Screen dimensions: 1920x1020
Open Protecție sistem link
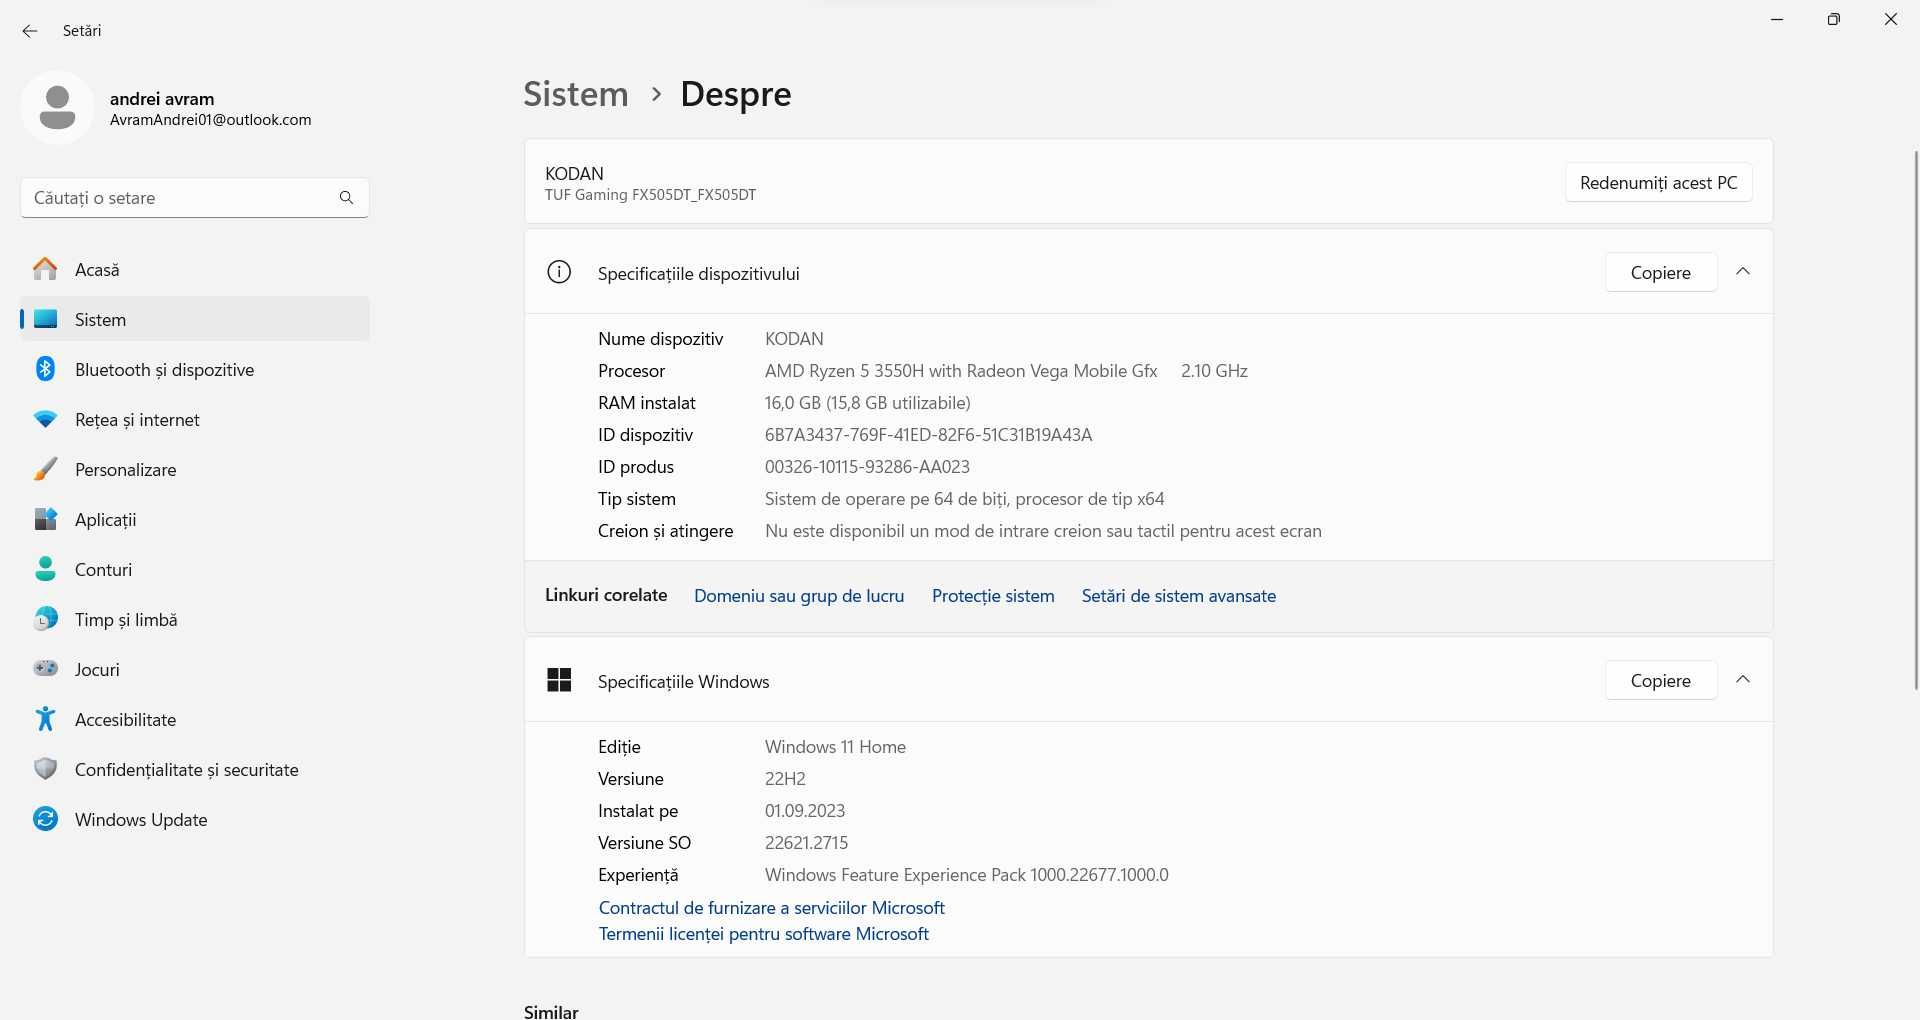(993, 596)
